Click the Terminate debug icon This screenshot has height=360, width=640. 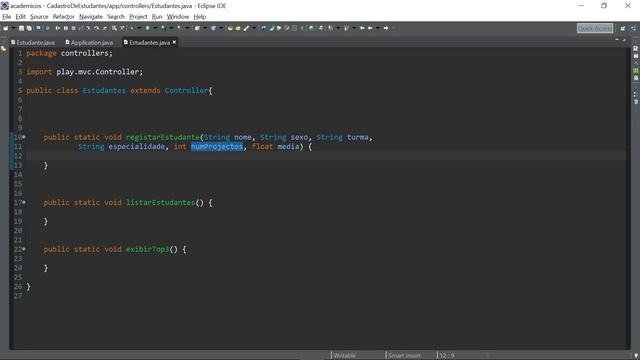[73, 28]
